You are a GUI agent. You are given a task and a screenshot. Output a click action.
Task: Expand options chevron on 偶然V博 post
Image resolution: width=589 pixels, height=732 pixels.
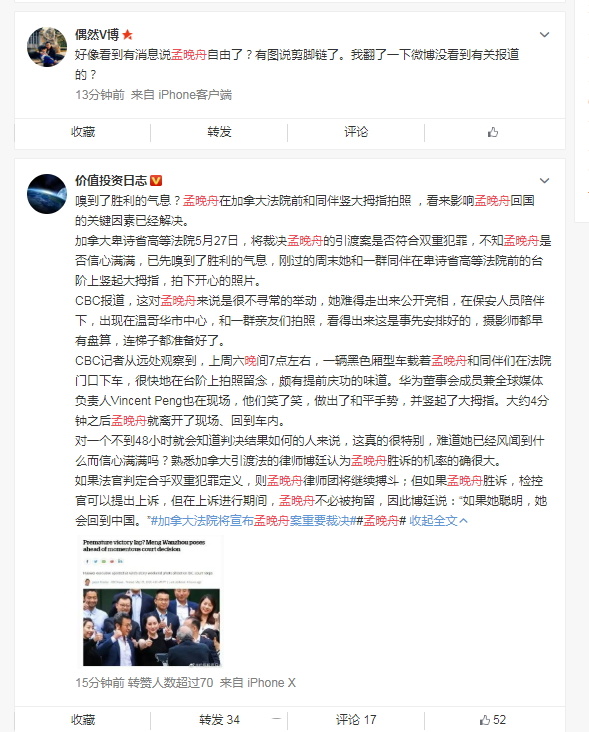(x=544, y=35)
